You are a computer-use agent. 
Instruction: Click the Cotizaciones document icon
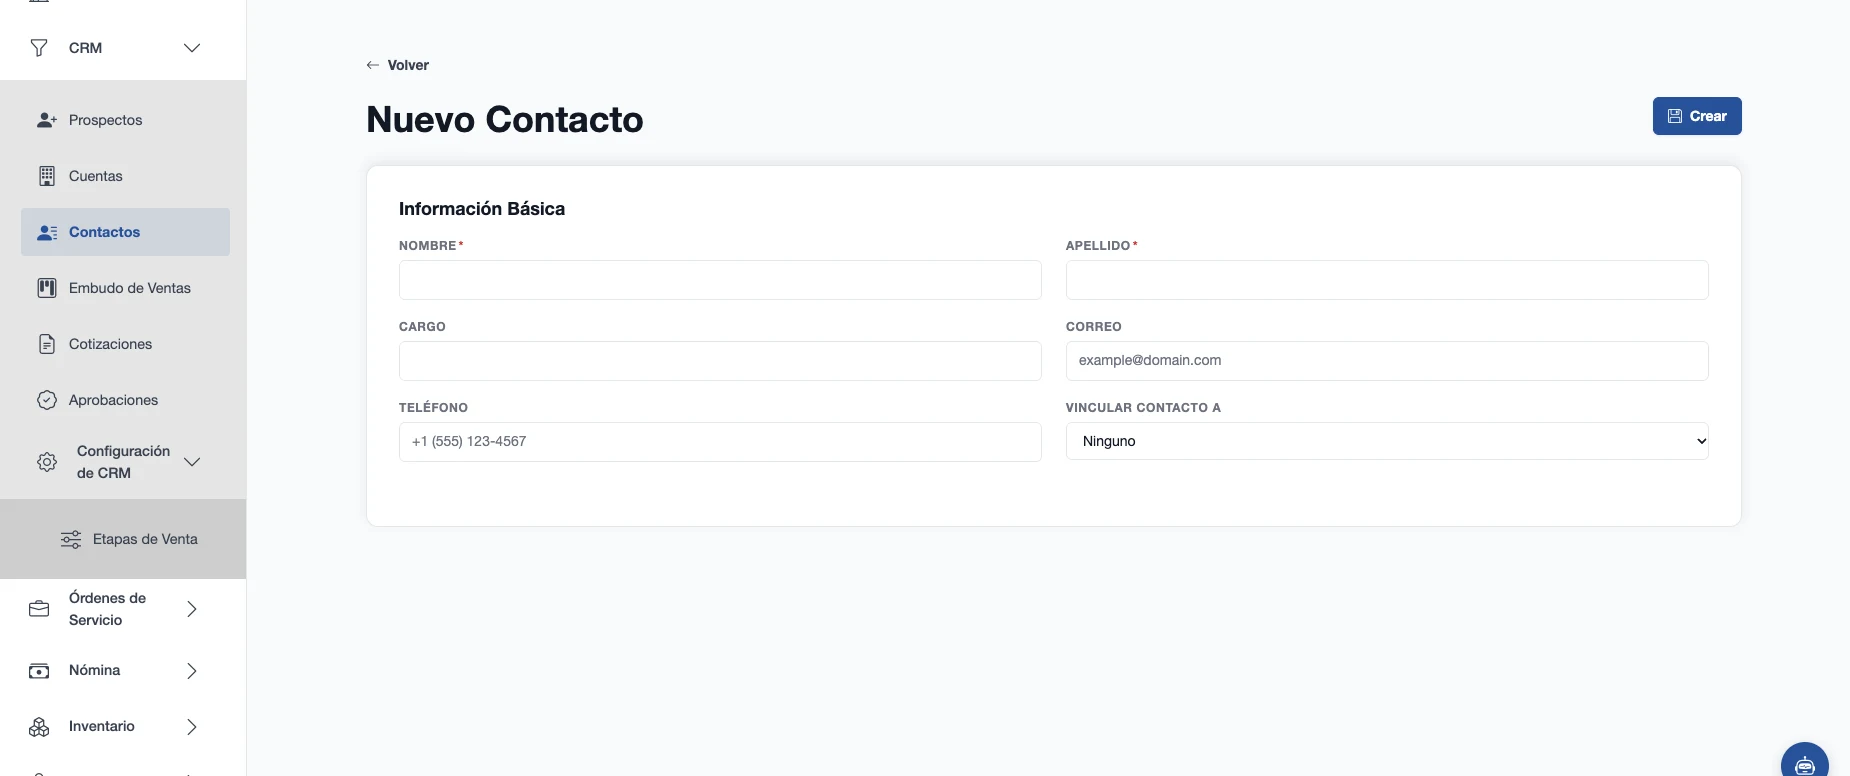tap(47, 344)
